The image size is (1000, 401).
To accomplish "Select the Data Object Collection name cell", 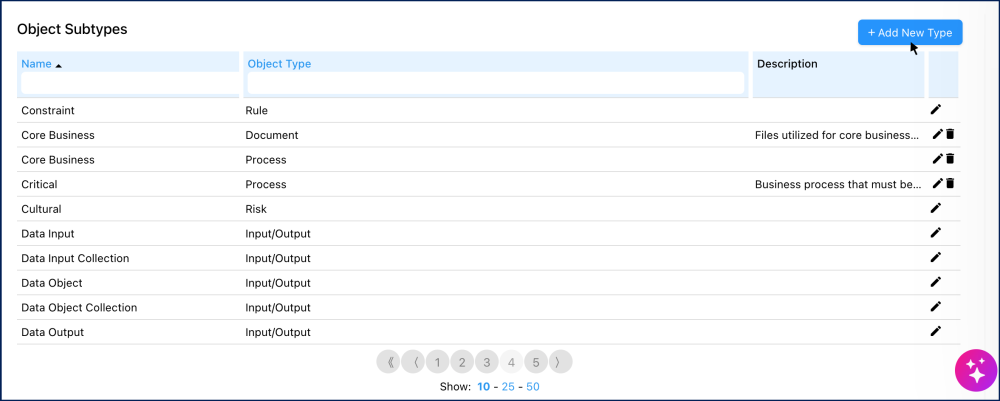I will [x=79, y=307].
